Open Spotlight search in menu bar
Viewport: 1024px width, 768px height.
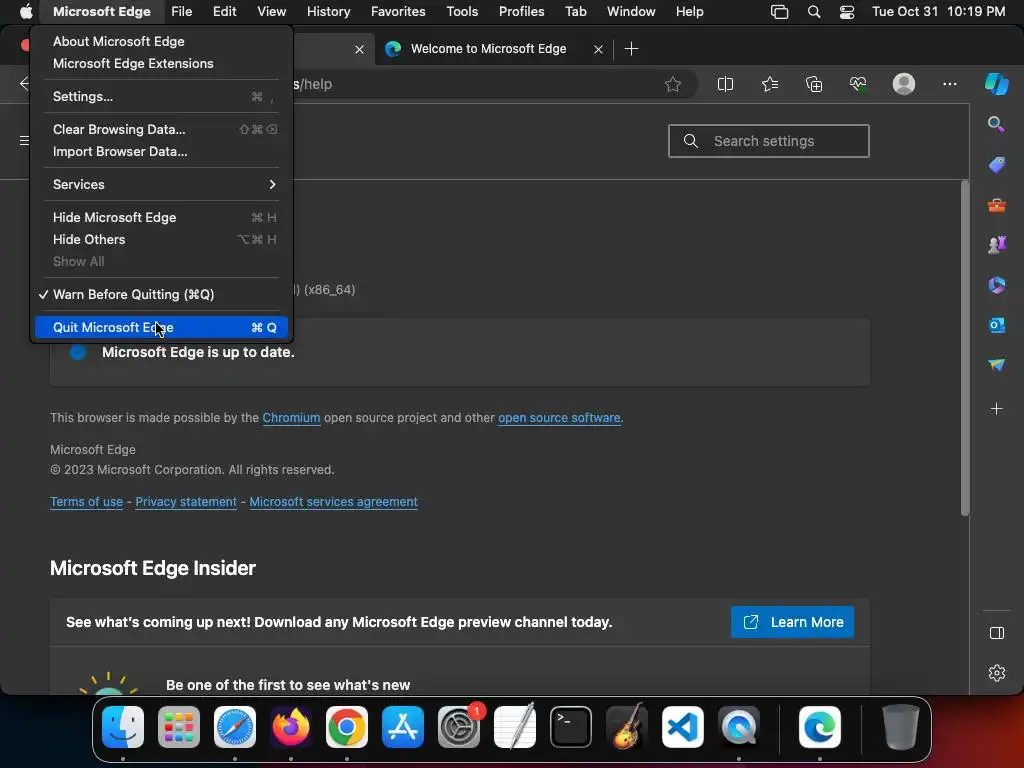click(814, 12)
